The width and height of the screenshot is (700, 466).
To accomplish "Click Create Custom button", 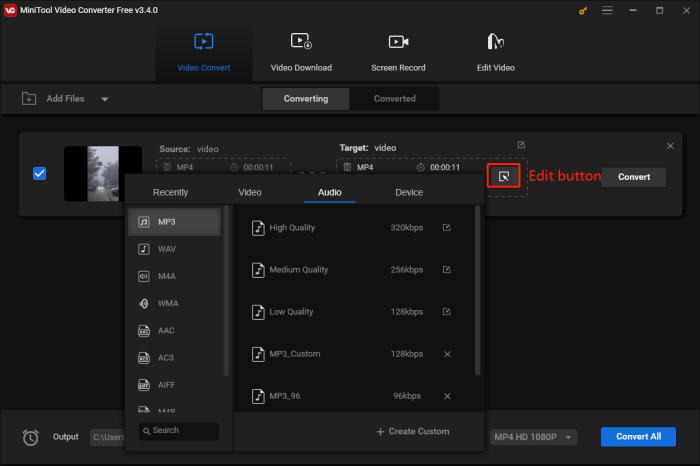I will tap(413, 432).
